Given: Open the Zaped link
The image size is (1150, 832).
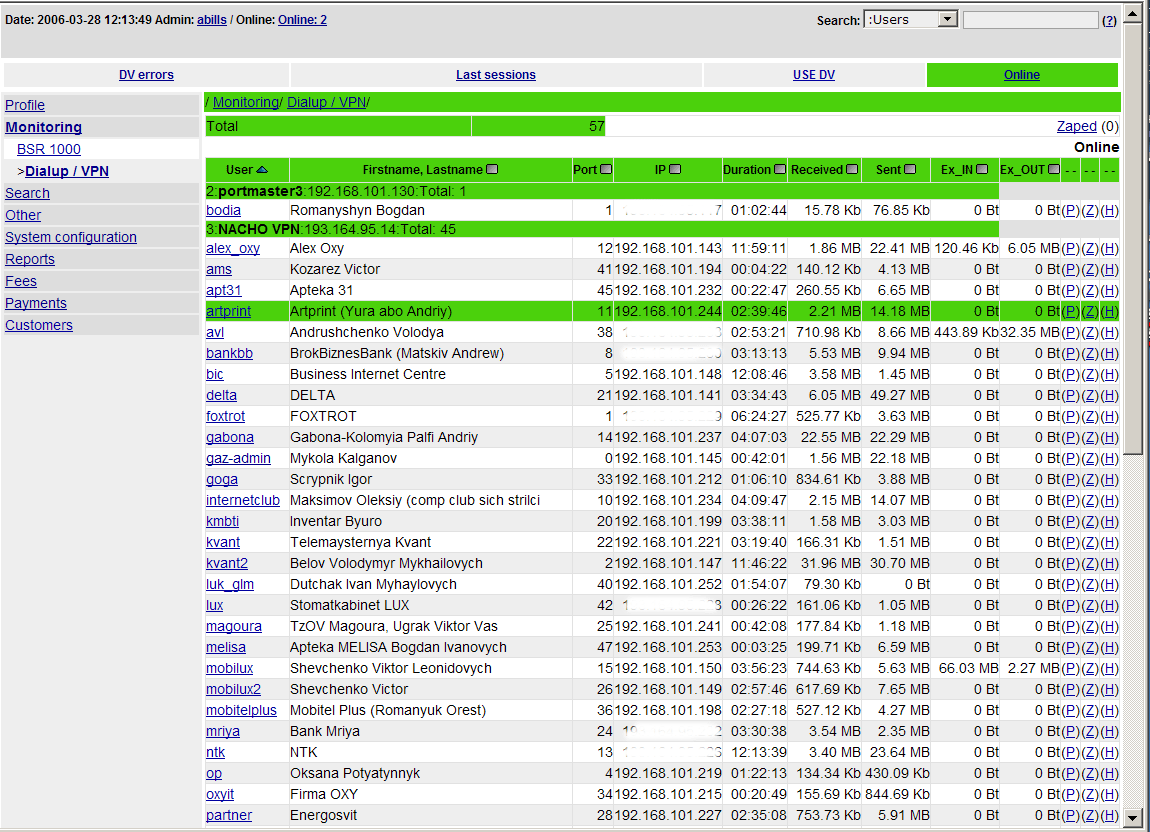Looking at the screenshot, I should point(1077,126).
